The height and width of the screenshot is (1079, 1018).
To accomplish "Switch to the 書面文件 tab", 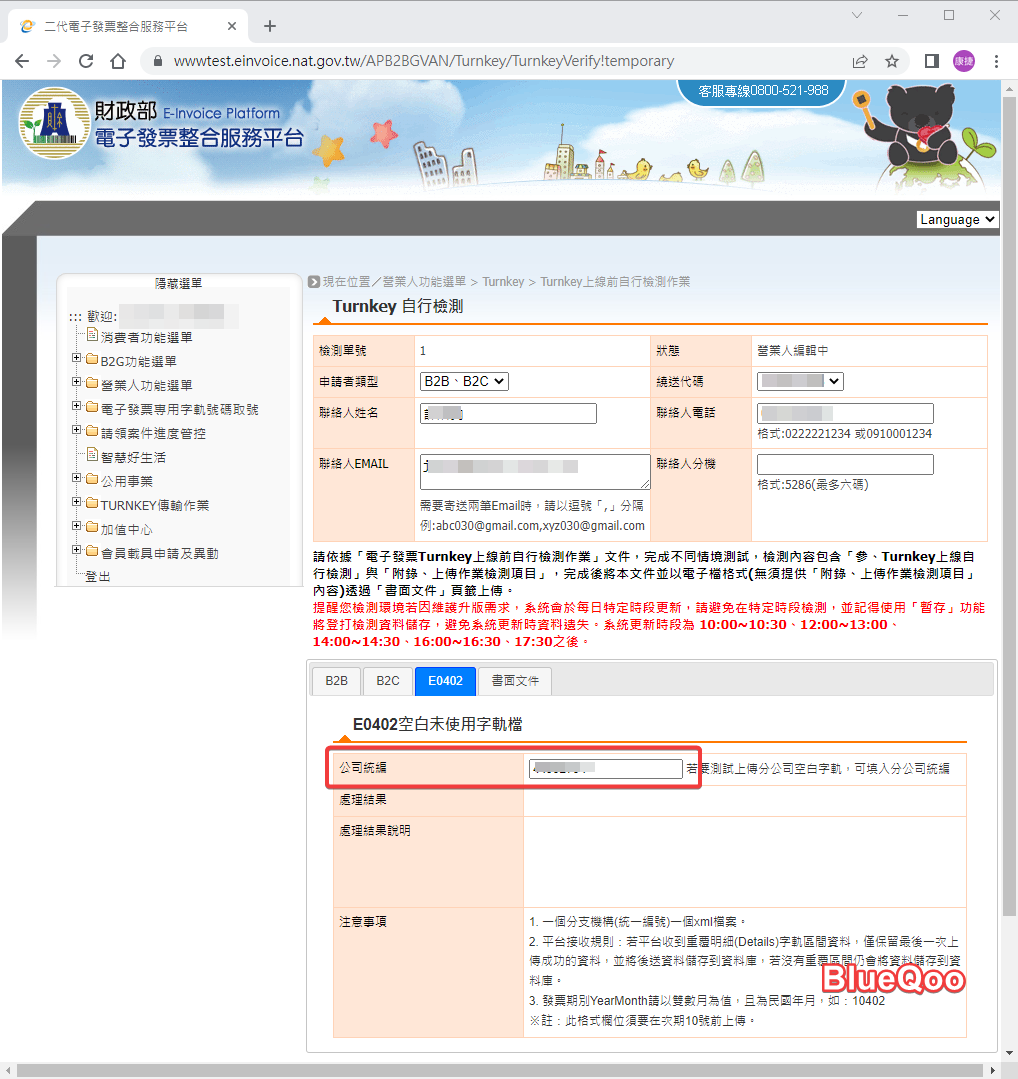I will pos(514,681).
